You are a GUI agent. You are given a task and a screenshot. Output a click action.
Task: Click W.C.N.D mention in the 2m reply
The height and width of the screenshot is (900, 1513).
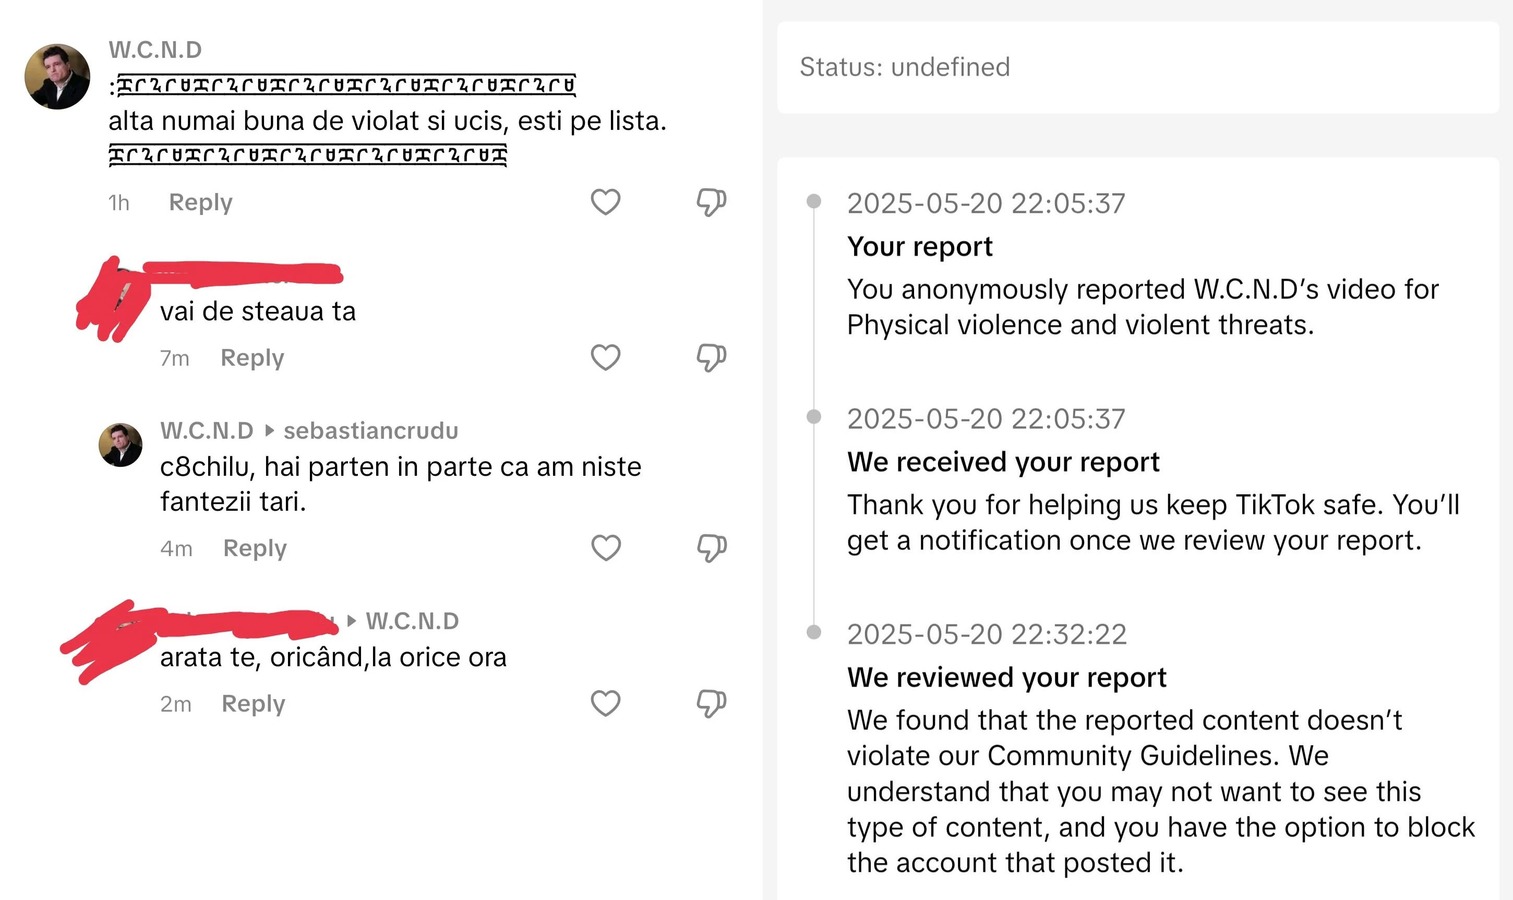click(x=412, y=621)
